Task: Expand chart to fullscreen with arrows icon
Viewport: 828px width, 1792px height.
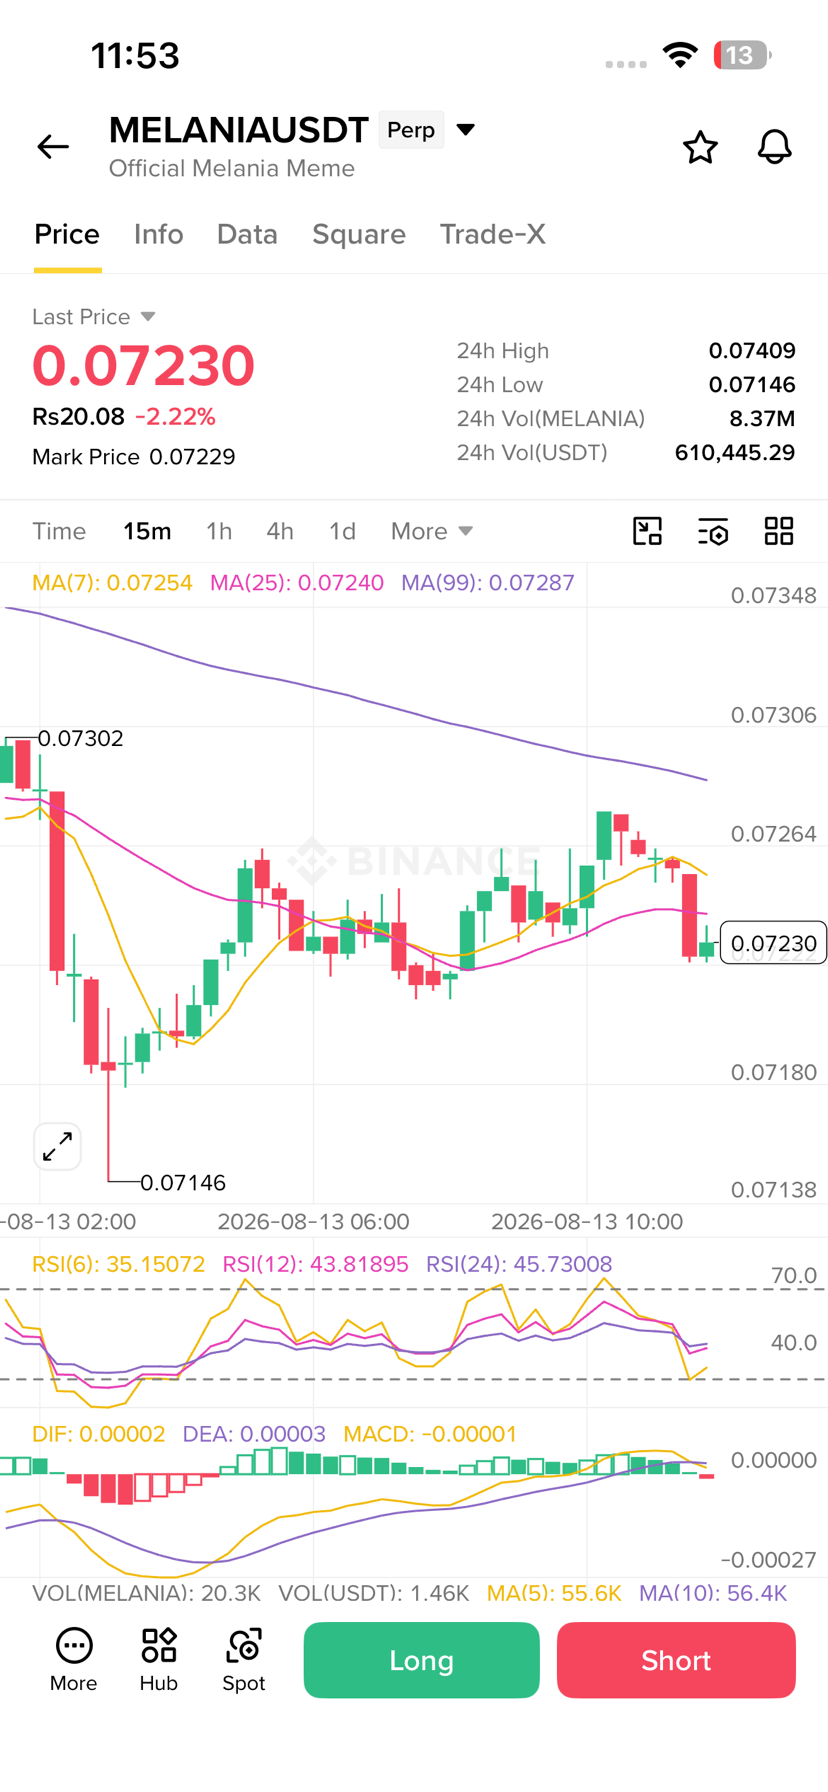Action: click(57, 1146)
